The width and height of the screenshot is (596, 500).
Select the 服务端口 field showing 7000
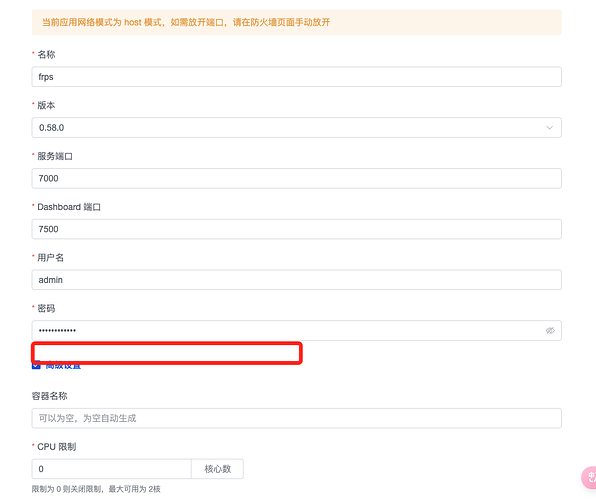coord(296,178)
